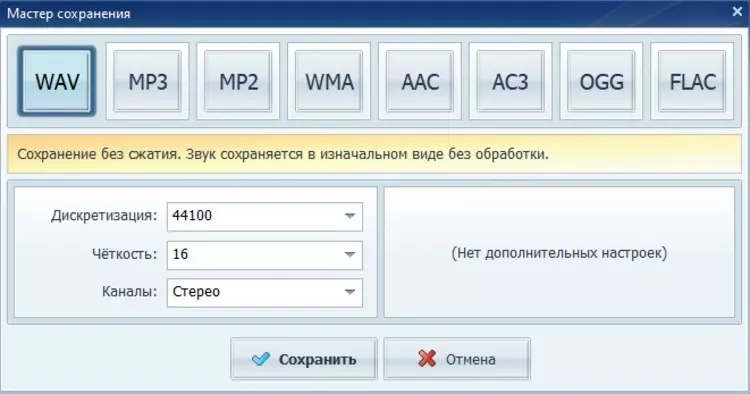Choose MP3 as the save format
This screenshot has height=394, width=750.
point(147,81)
